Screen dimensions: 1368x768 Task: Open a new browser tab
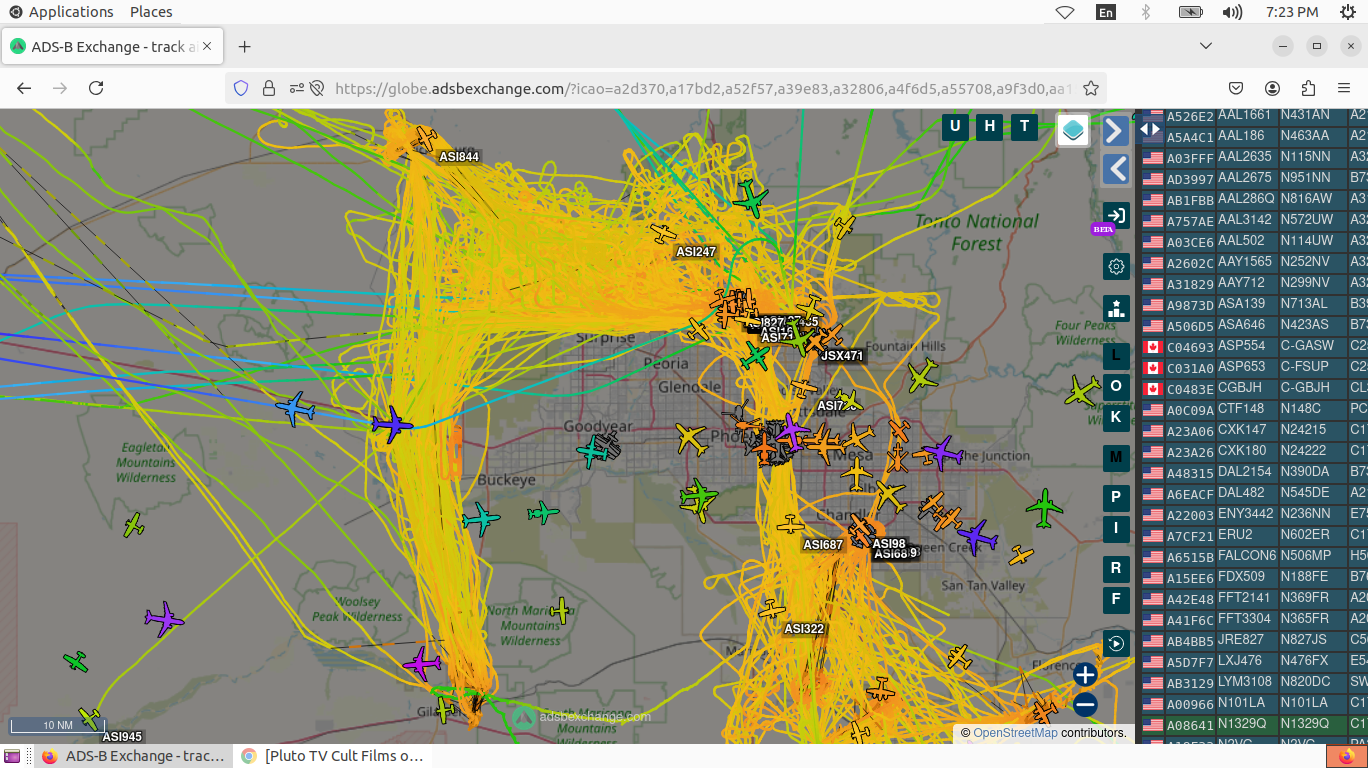pos(245,47)
